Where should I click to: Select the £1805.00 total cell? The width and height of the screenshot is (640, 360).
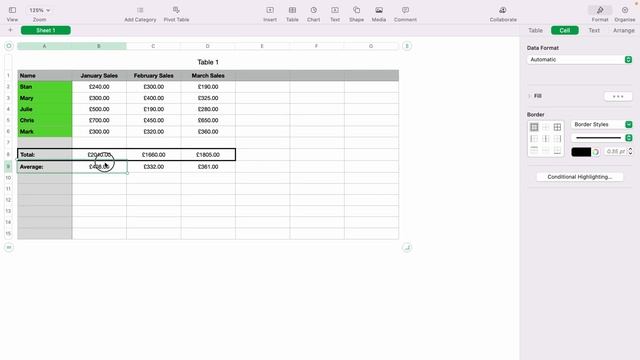(x=208, y=155)
